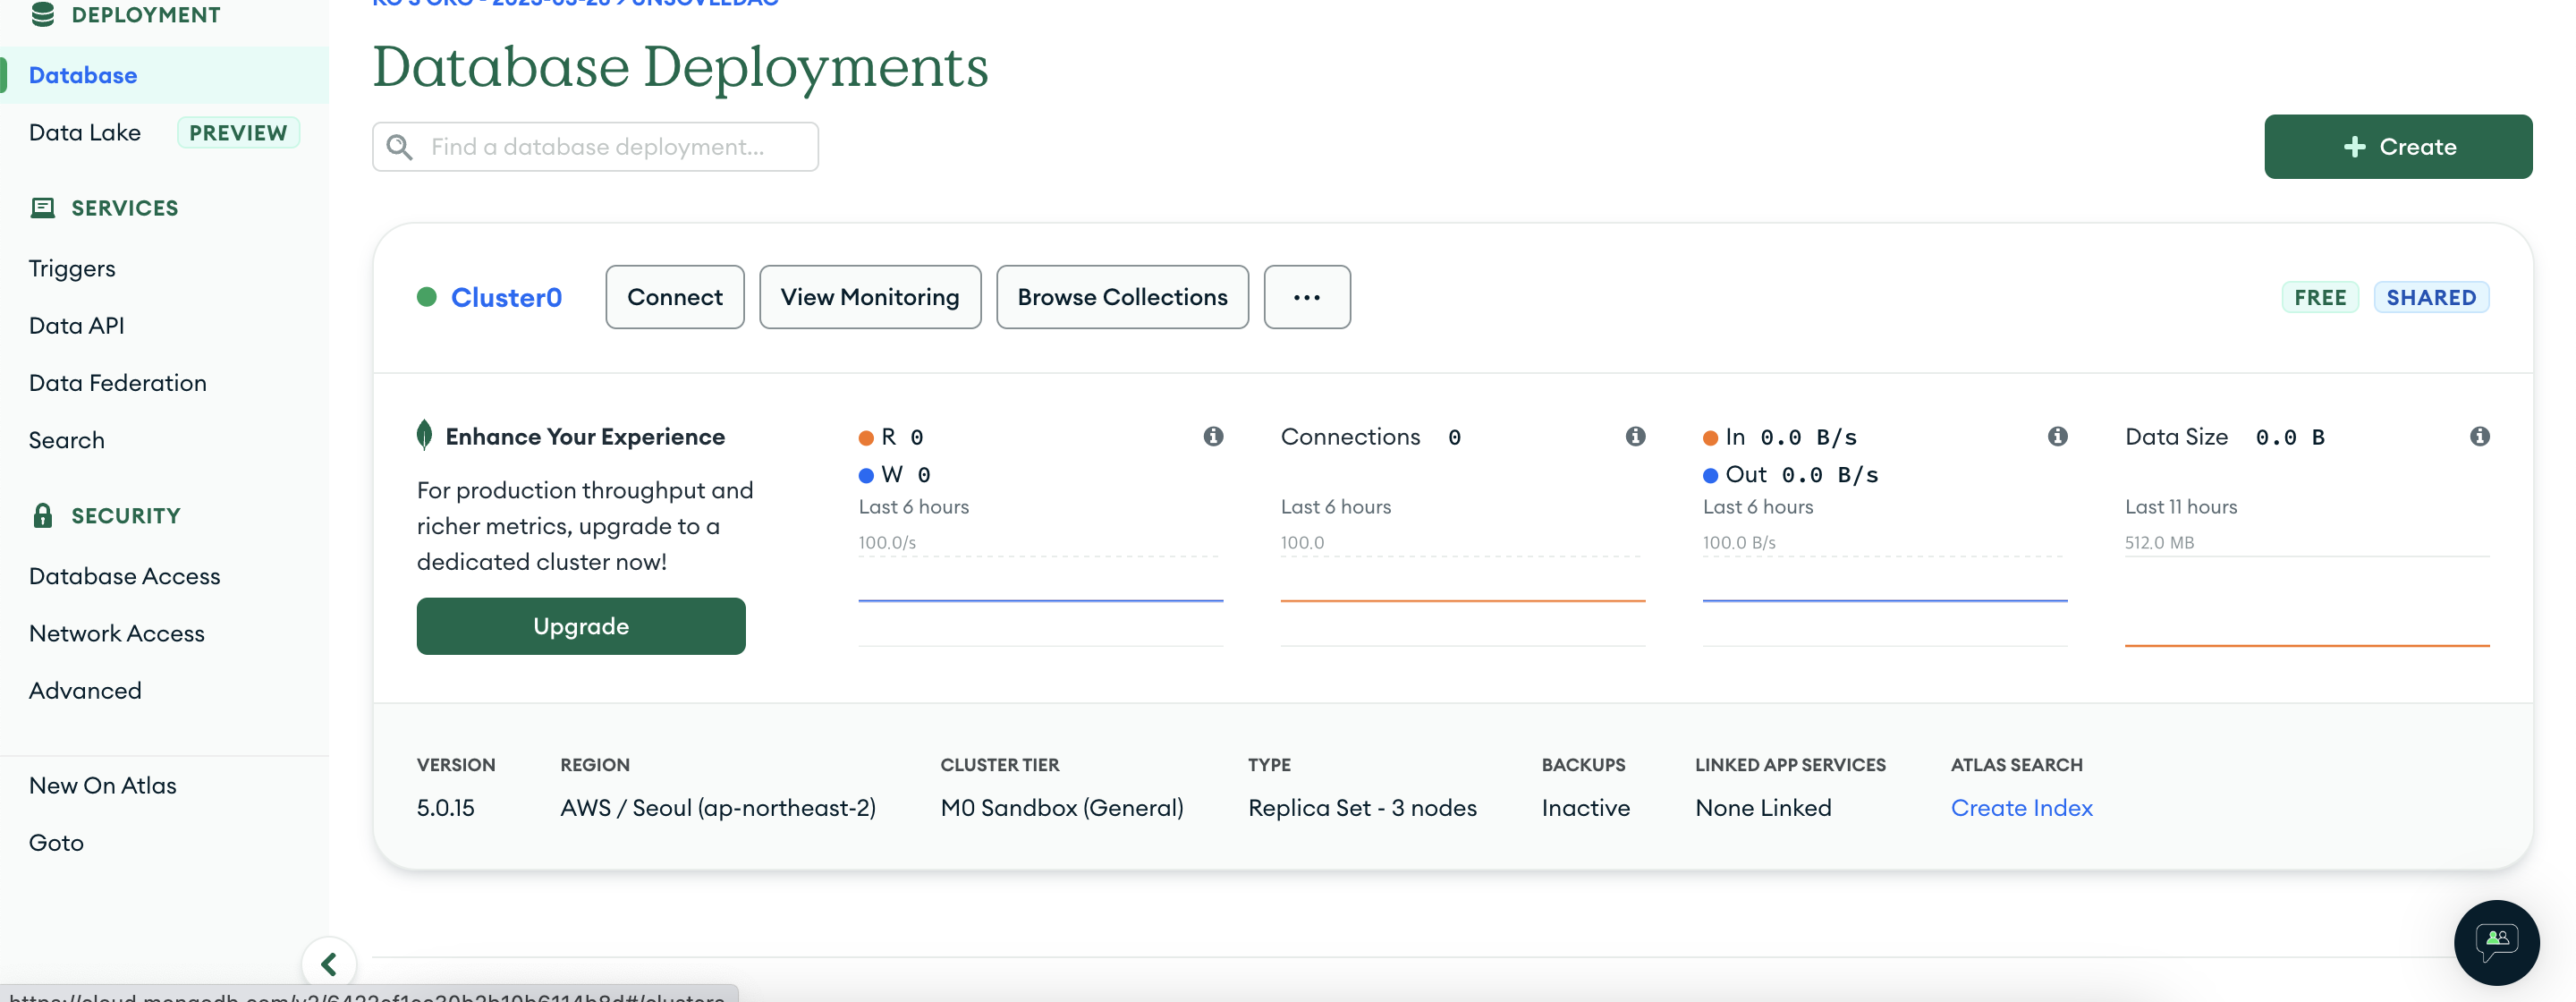Open the support chat bubble
Image resolution: width=2576 pixels, height=1002 pixels.
(x=2496, y=942)
